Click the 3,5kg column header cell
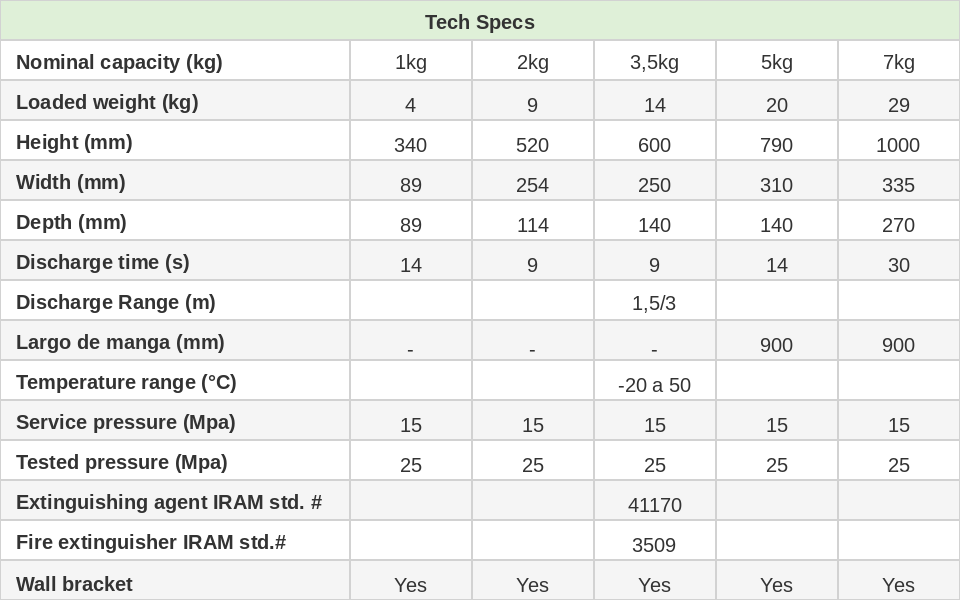960x601 pixels. [654, 62]
